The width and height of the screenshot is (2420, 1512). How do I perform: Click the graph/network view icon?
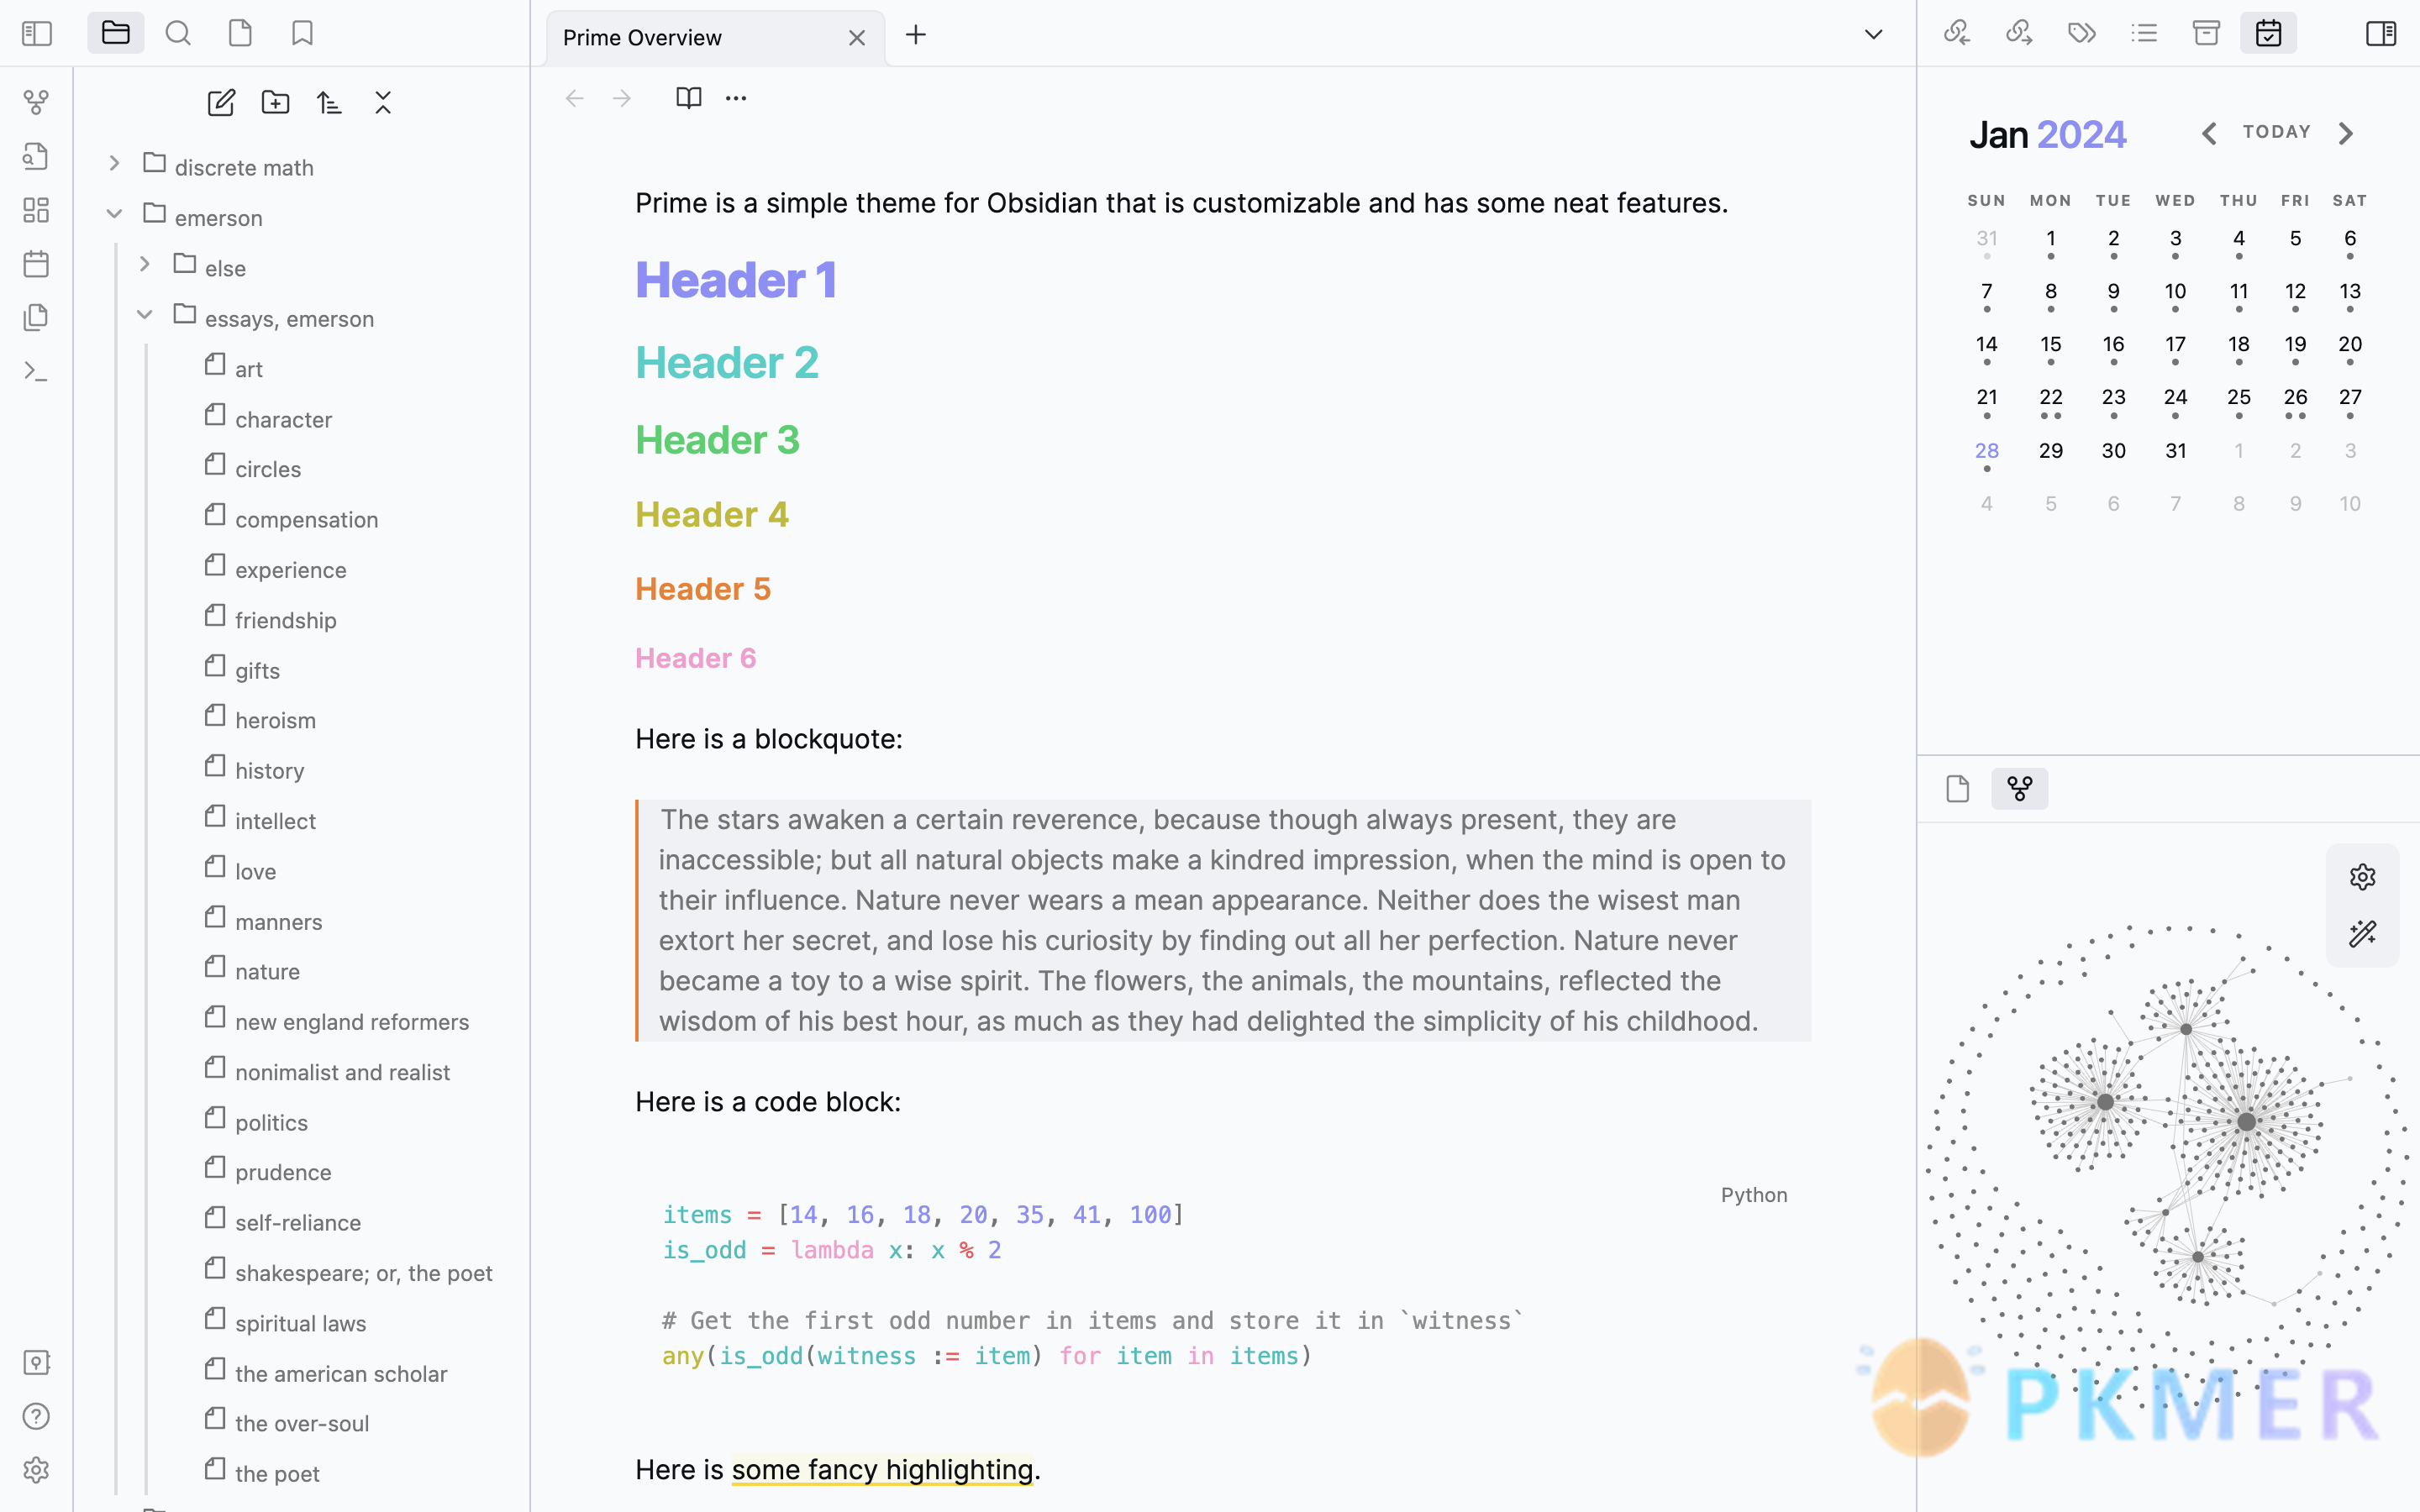click(2018, 787)
